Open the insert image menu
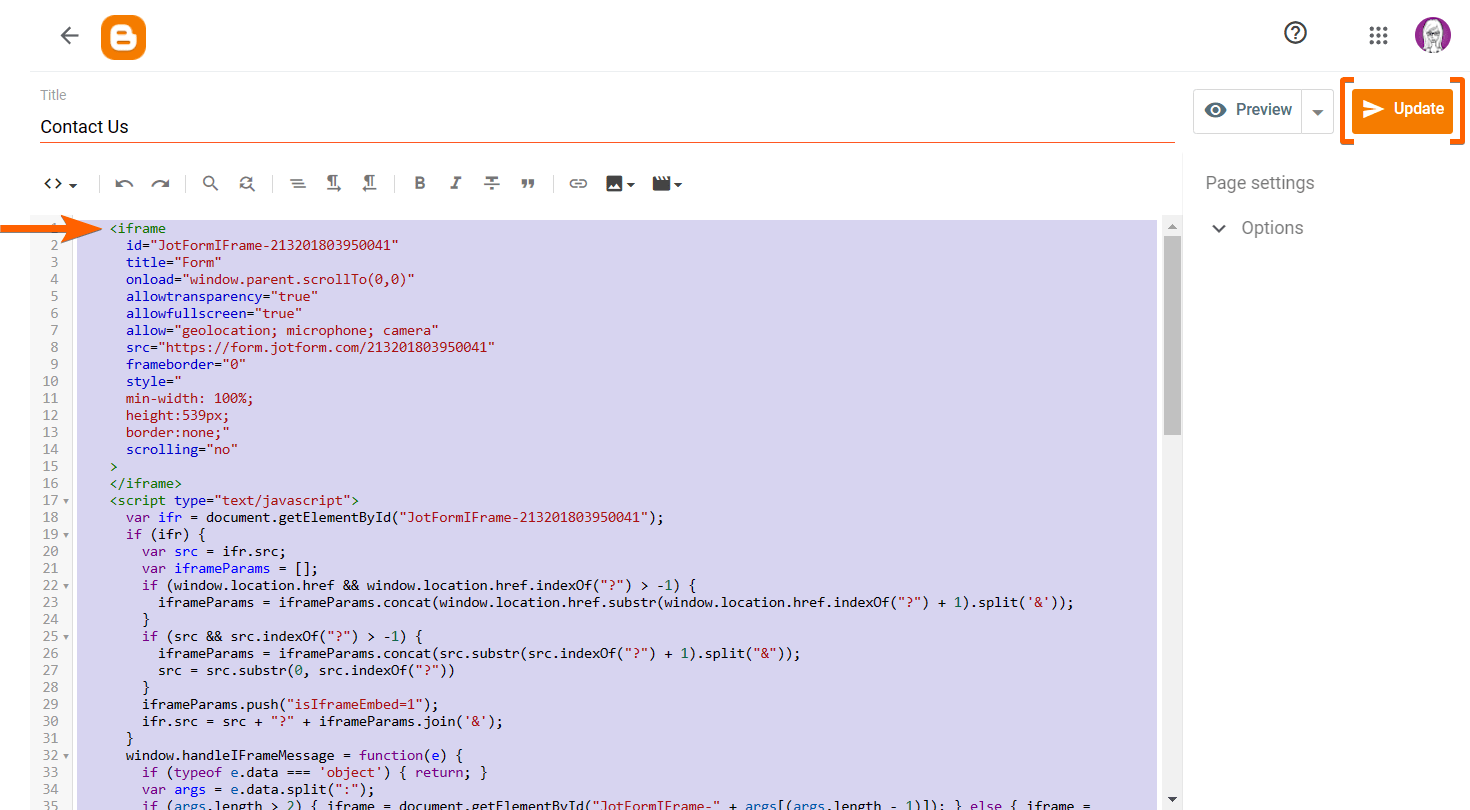 620,184
